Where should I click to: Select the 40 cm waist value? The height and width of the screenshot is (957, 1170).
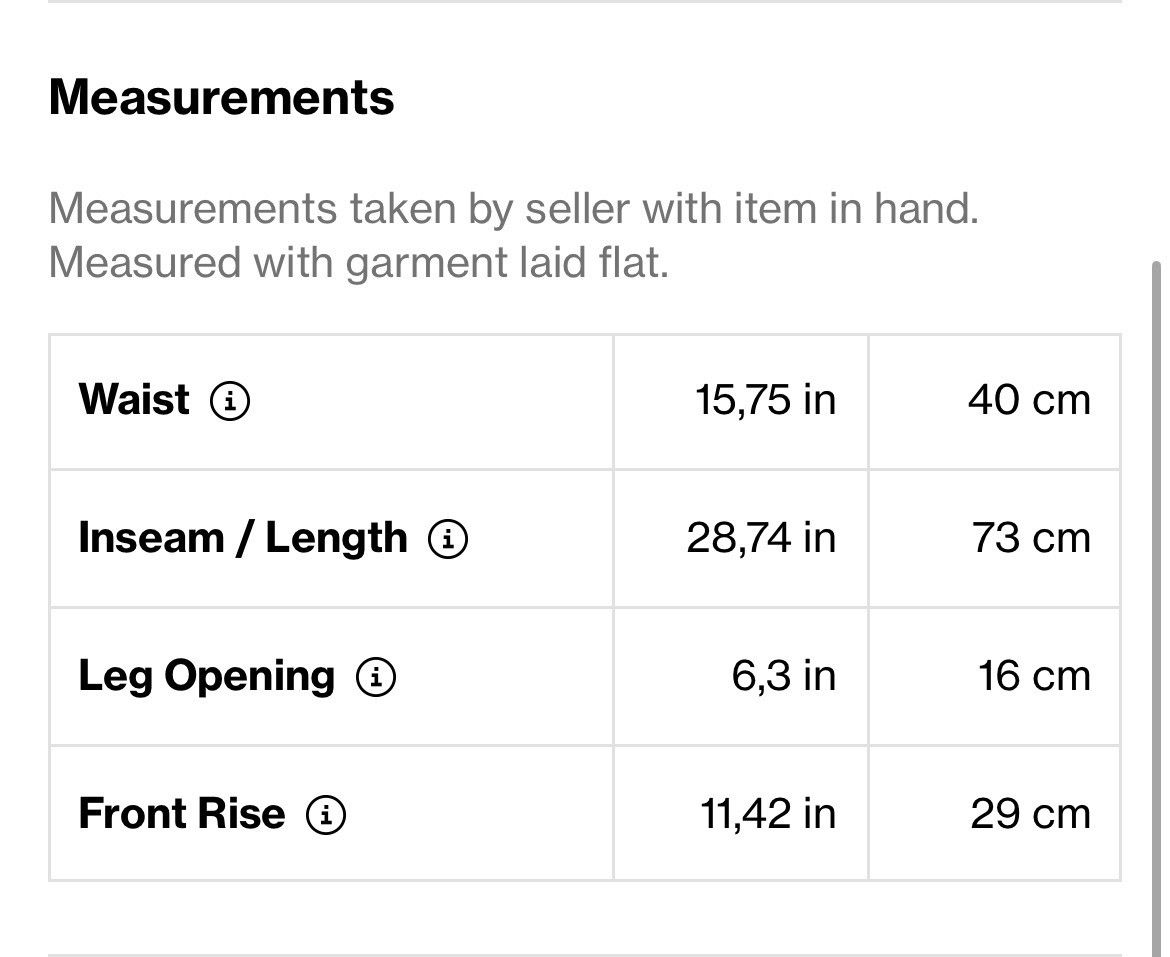pos(1030,400)
